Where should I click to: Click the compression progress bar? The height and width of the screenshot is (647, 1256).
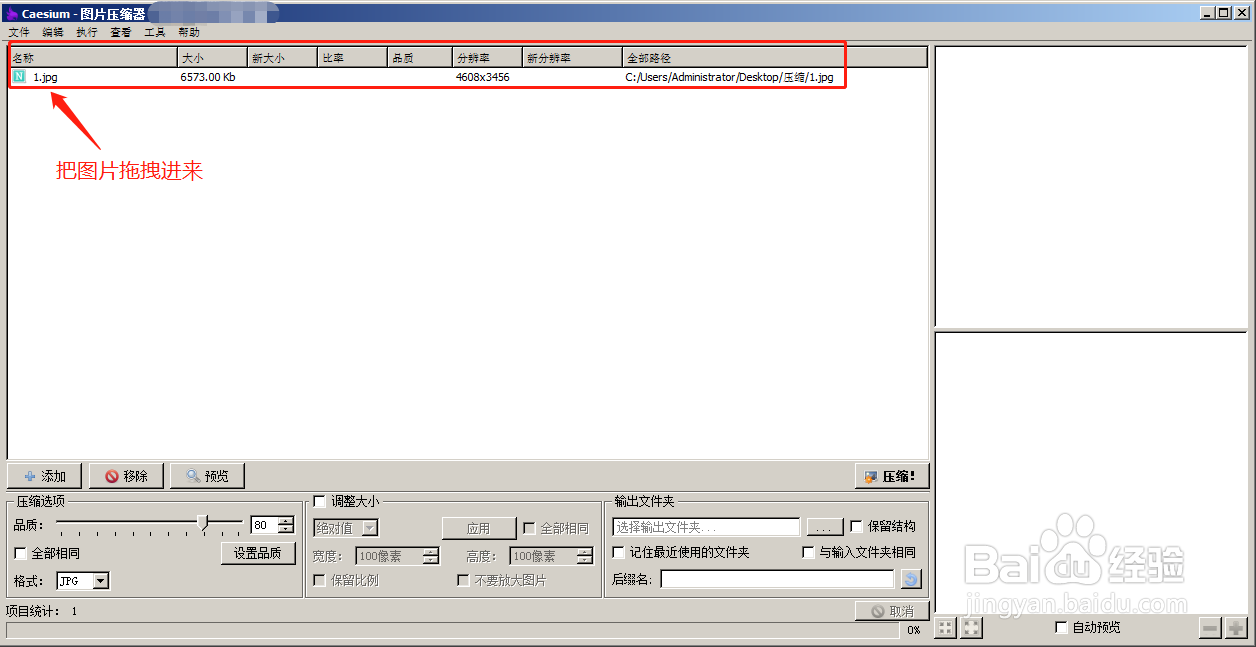pyautogui.click(x=452, y=631)
